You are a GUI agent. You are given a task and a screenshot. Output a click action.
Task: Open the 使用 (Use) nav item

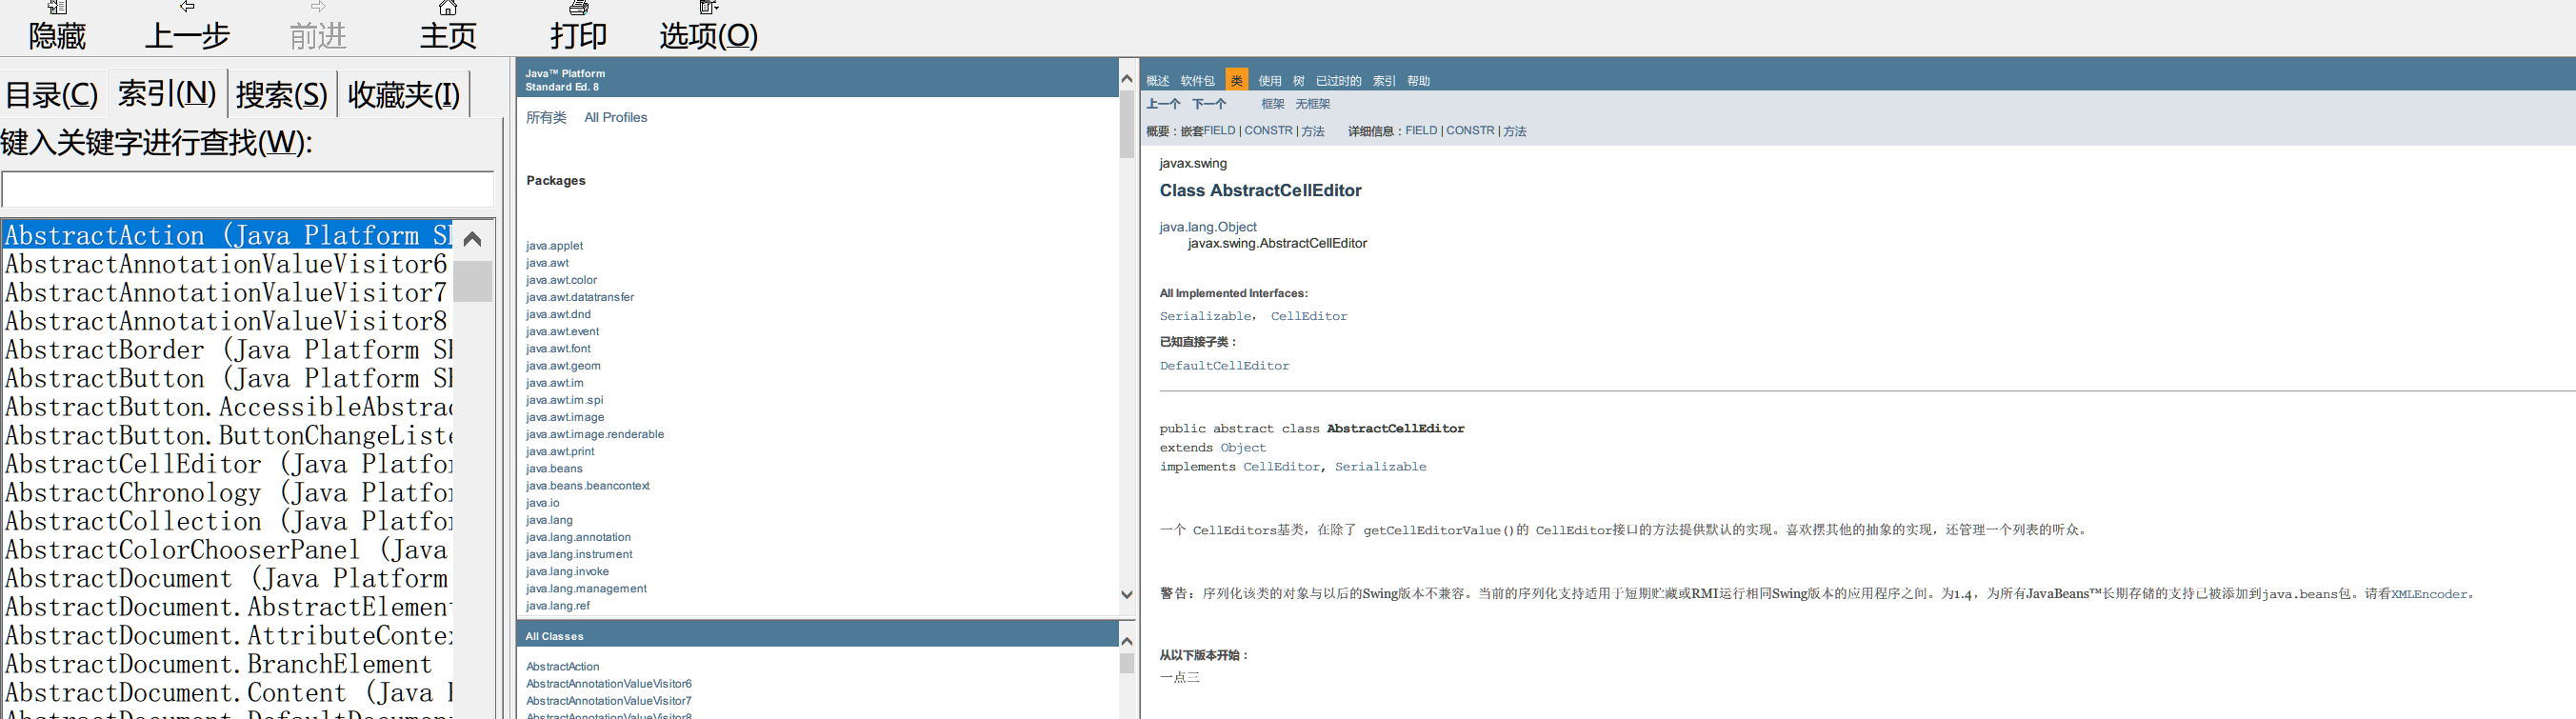click(1270, 81)
